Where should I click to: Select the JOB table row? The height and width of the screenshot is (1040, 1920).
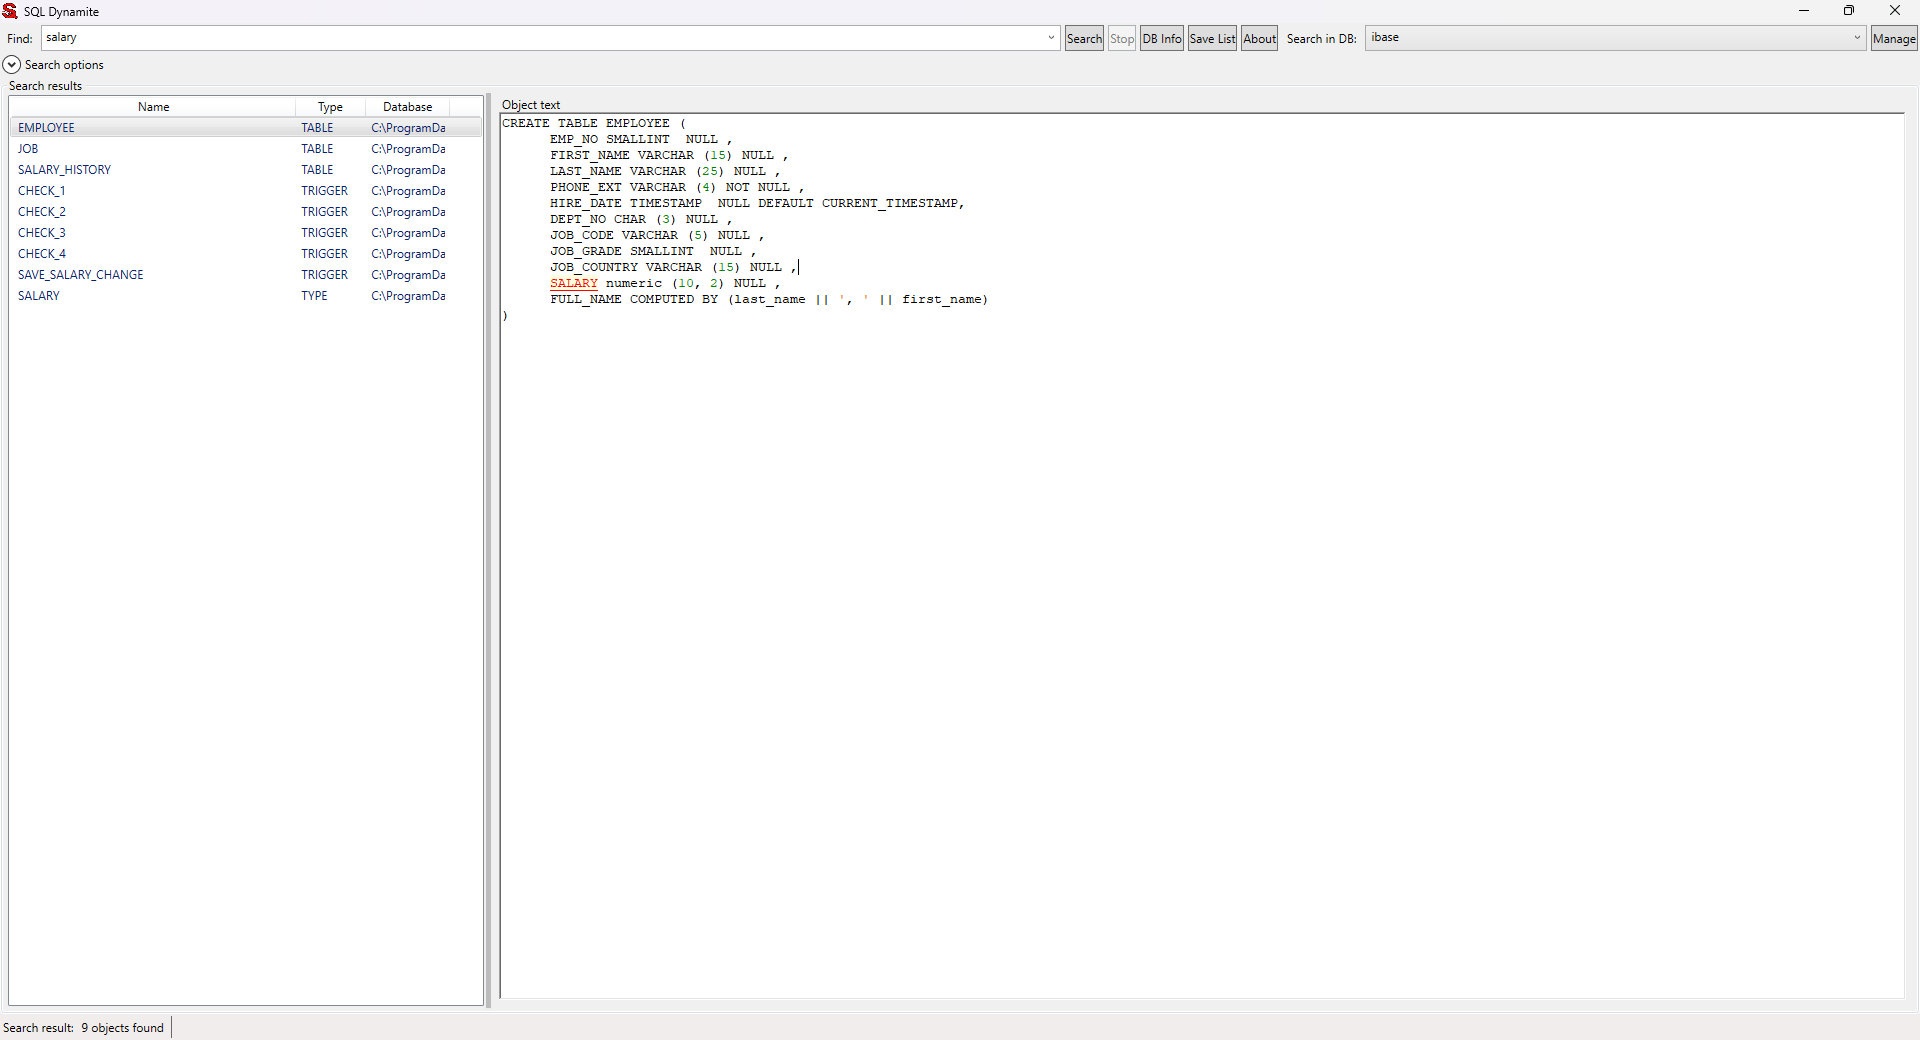click(28, 149)
